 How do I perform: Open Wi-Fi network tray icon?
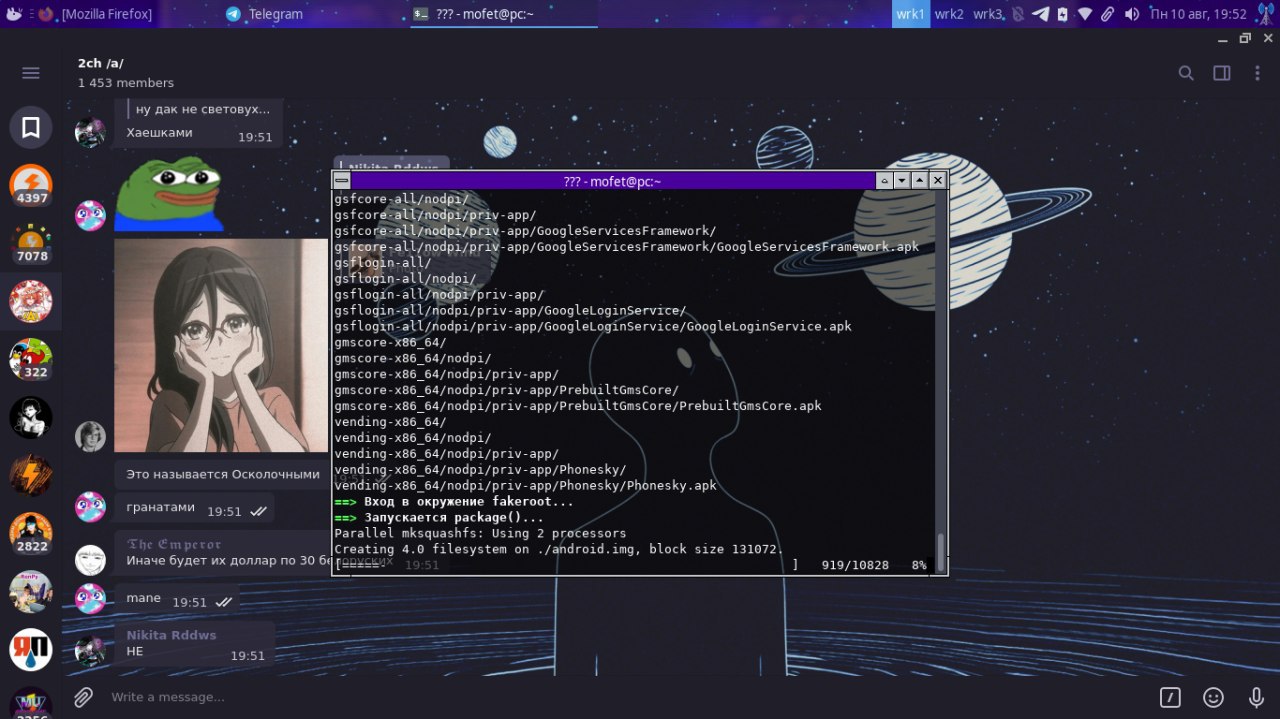click(x=1085, y=14)
